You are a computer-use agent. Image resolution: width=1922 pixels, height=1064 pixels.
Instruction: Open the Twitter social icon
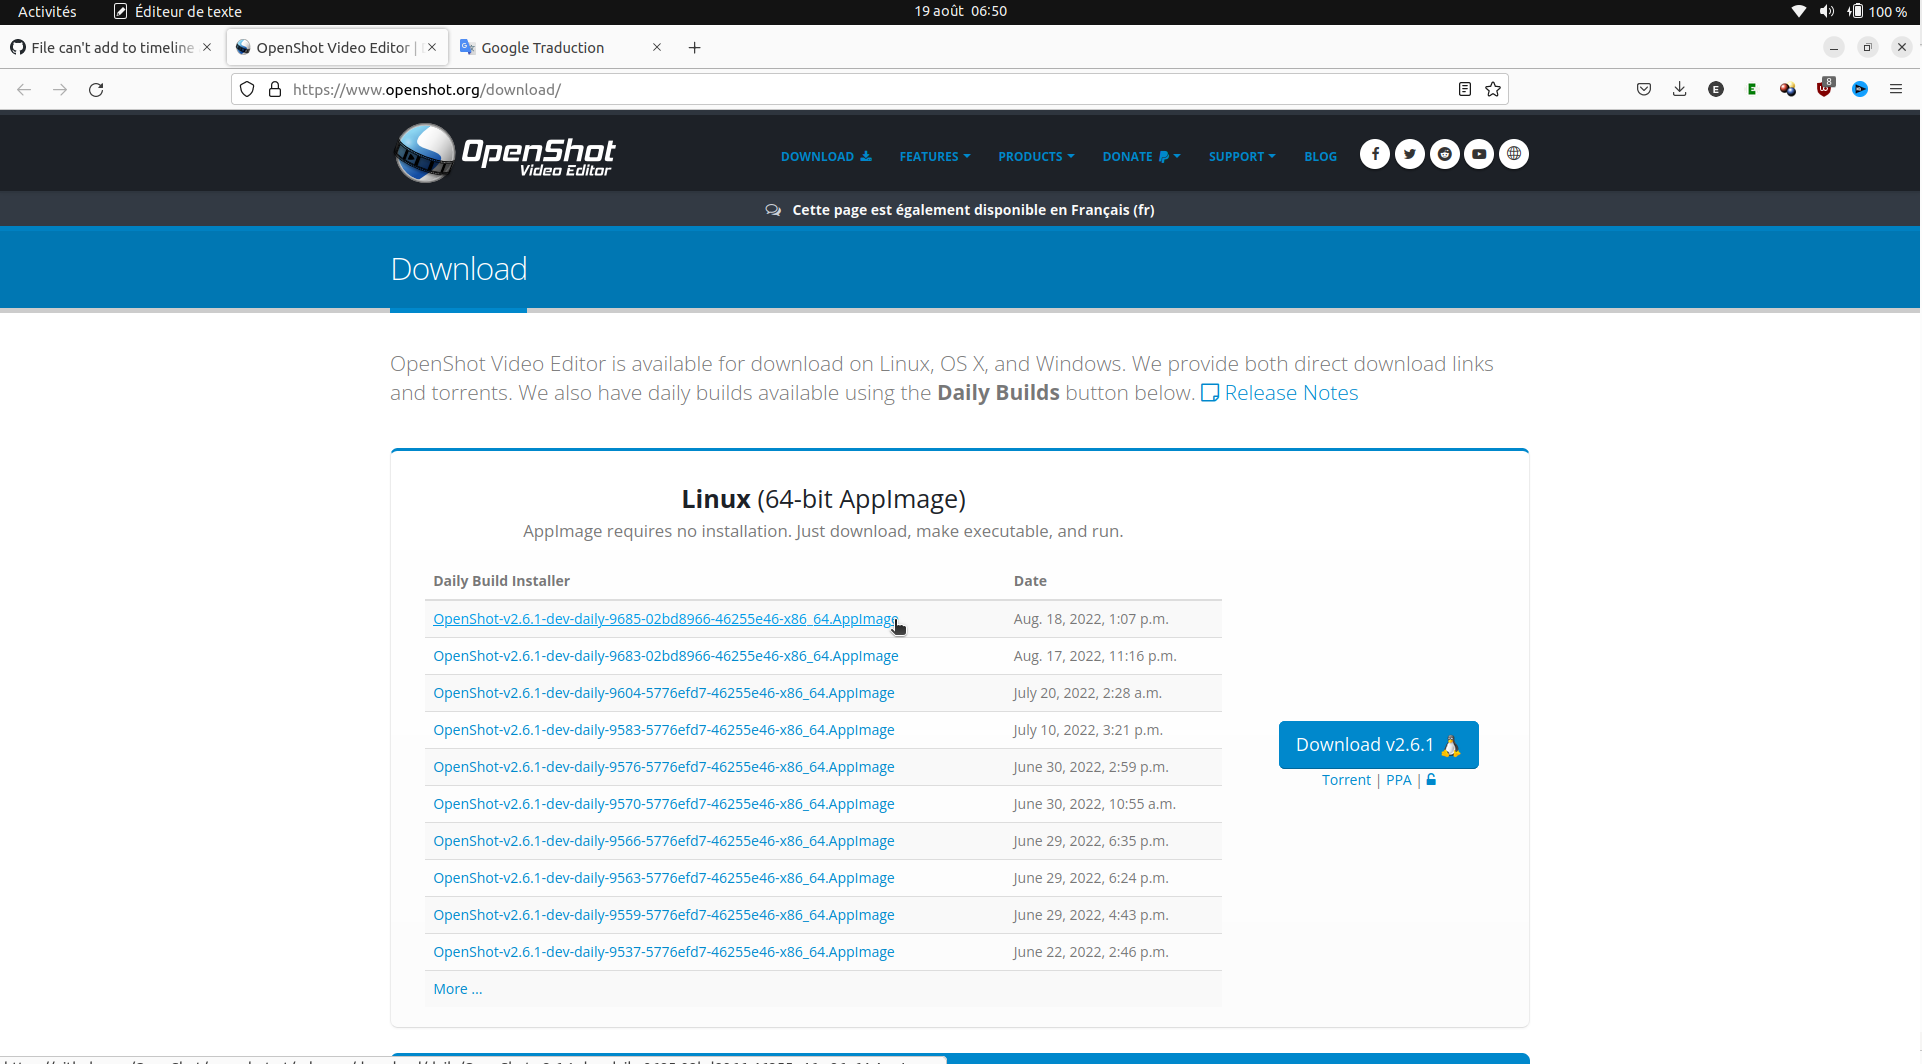(x=1409, y=154)
